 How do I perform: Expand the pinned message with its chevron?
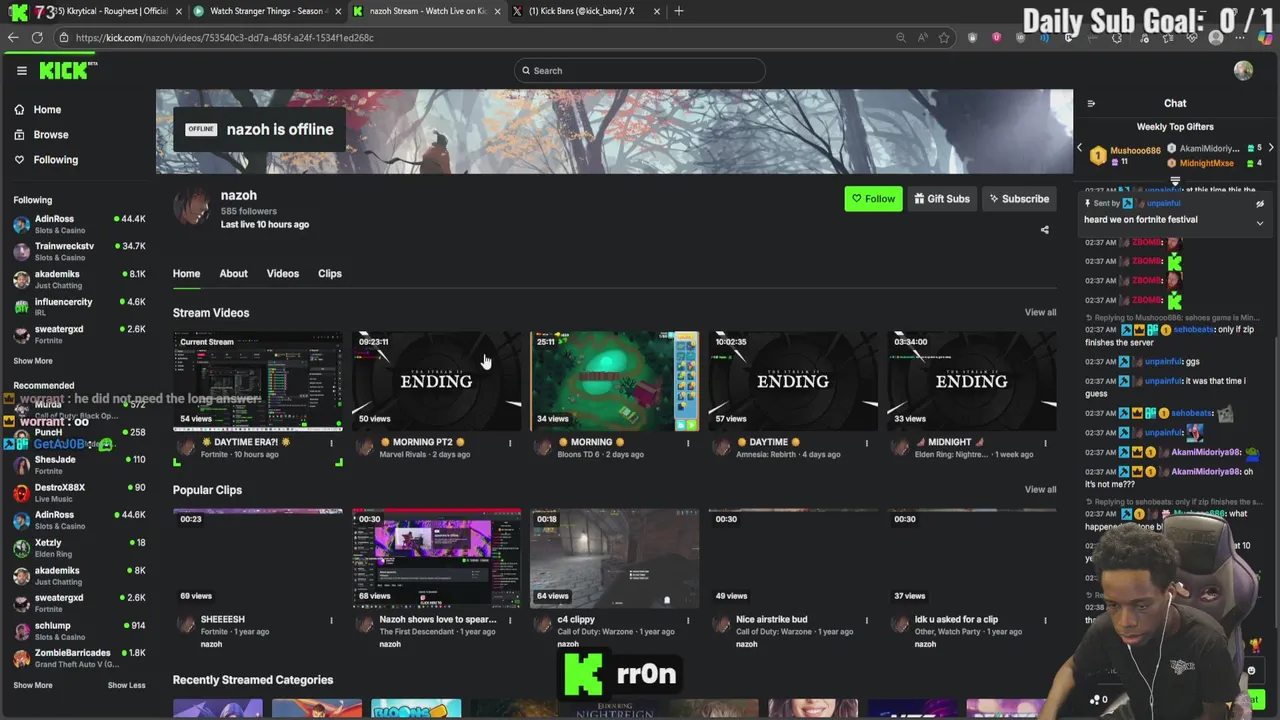[1260, 223]
